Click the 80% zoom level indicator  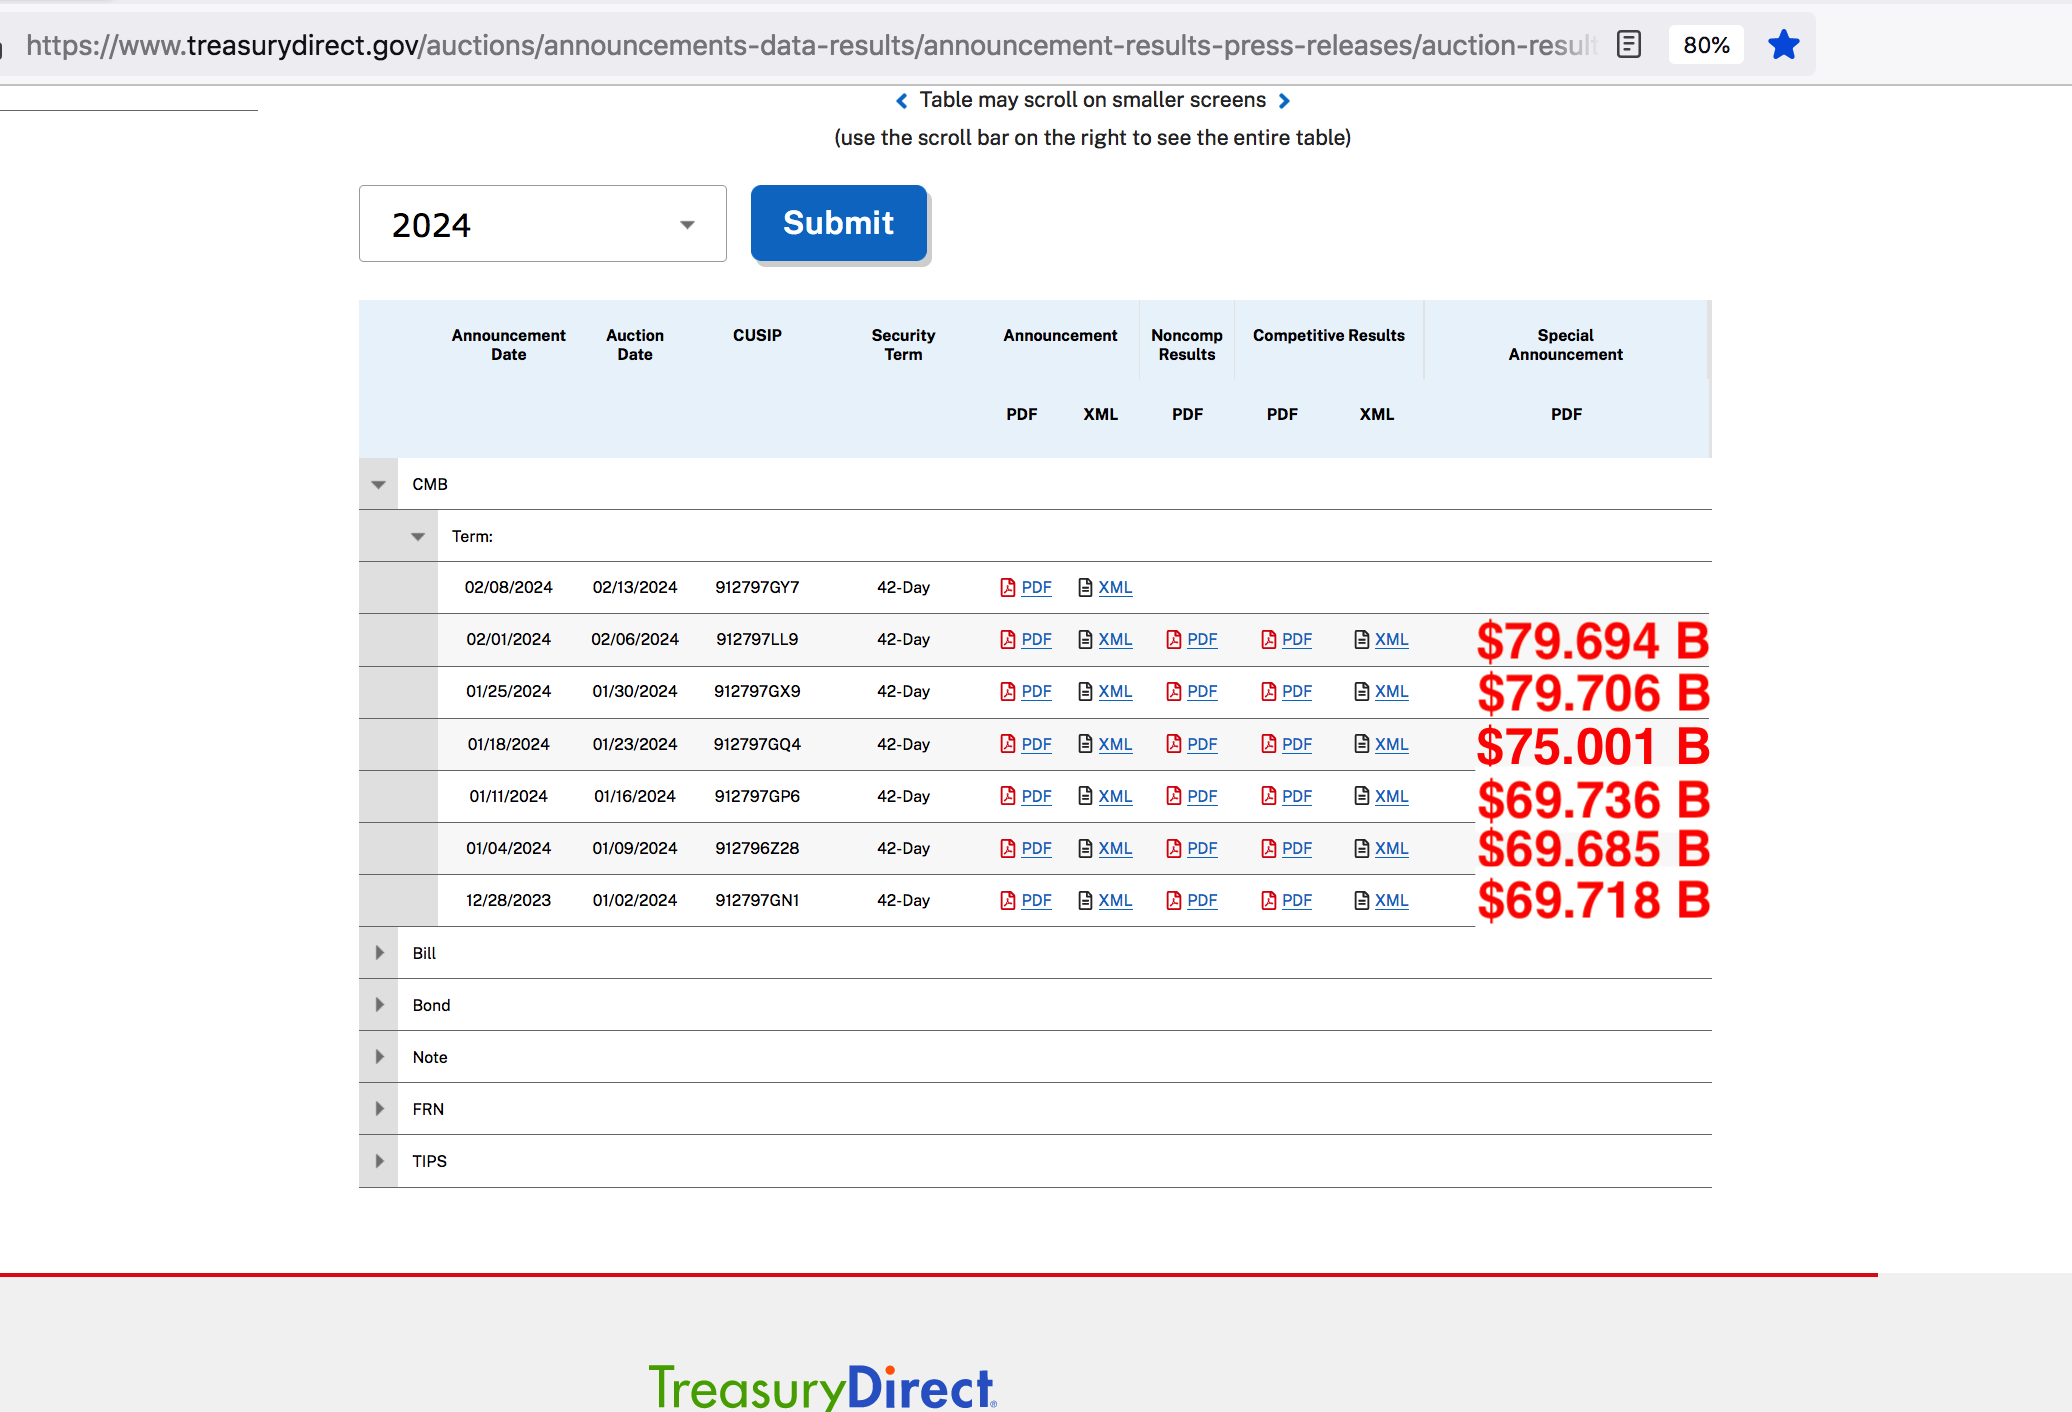(1706, 45)
